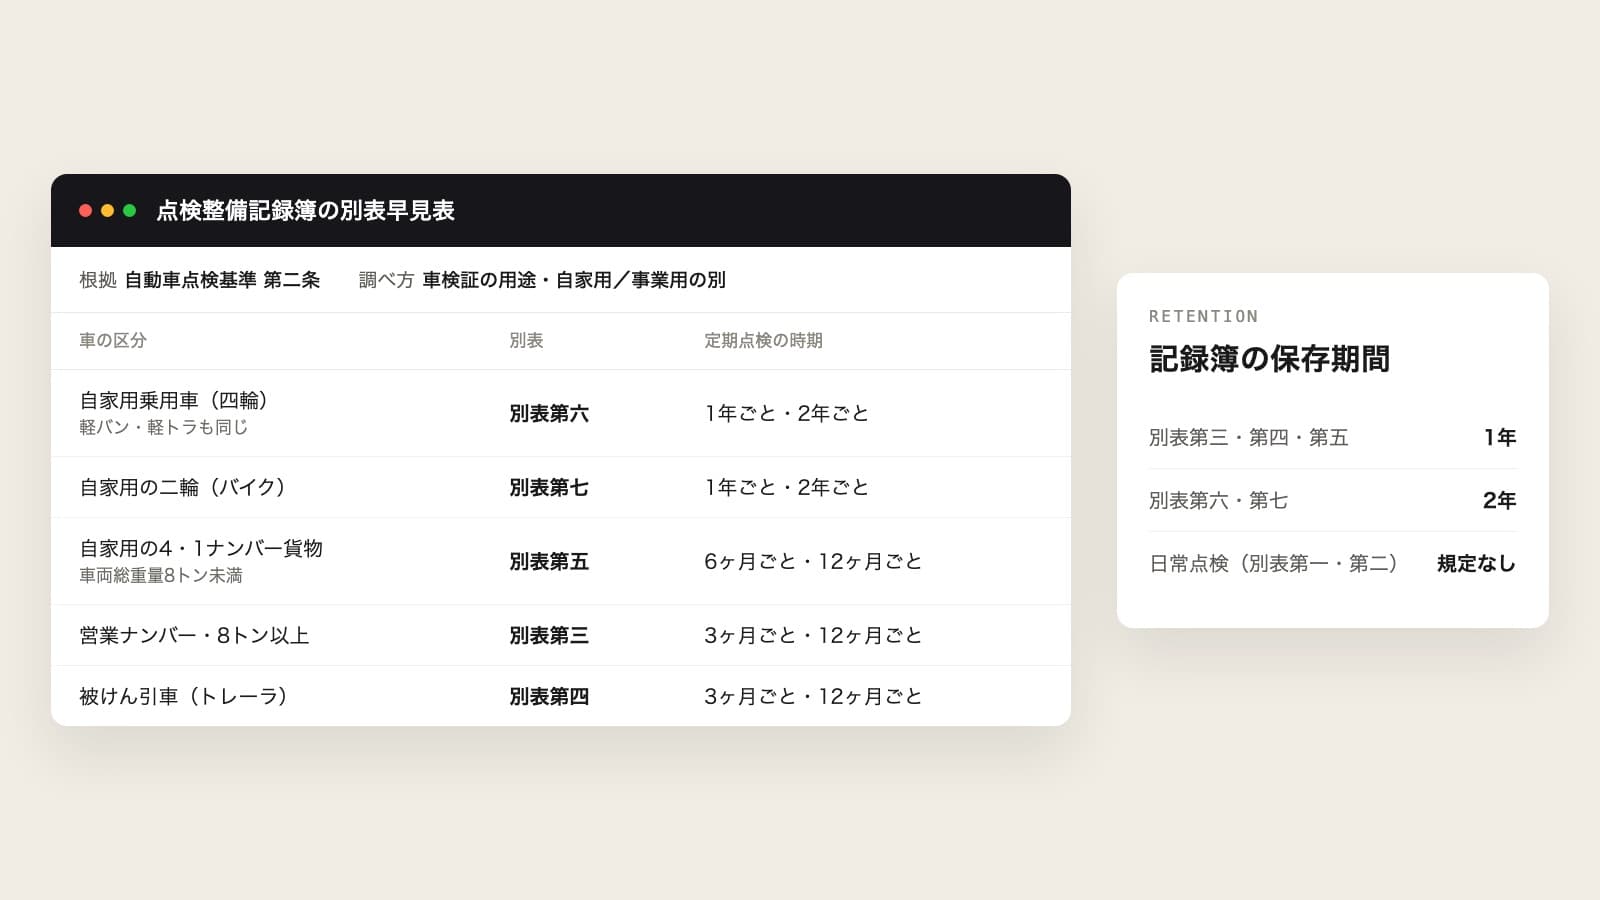Select the text 自動車点検基準 第二条
1600x900 pixels.
click(x=222, y=280)
